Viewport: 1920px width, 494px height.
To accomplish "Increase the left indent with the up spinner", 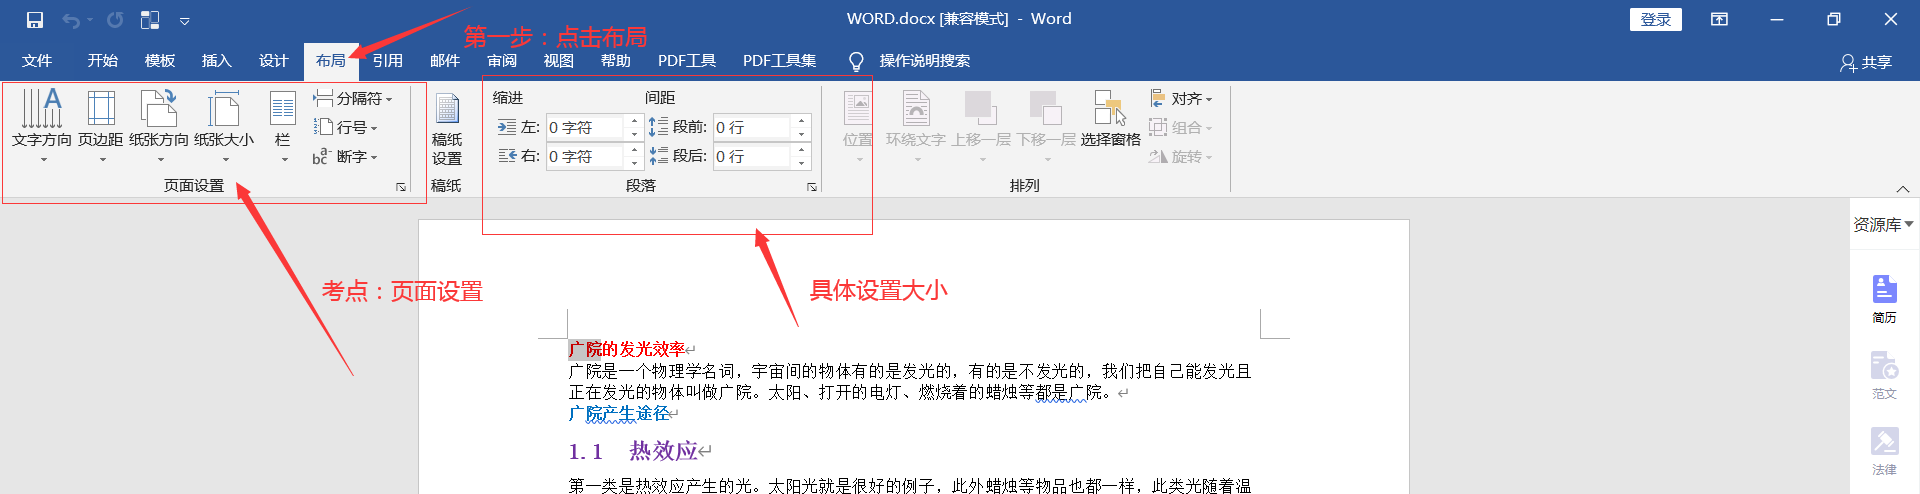I will point(634,121).
